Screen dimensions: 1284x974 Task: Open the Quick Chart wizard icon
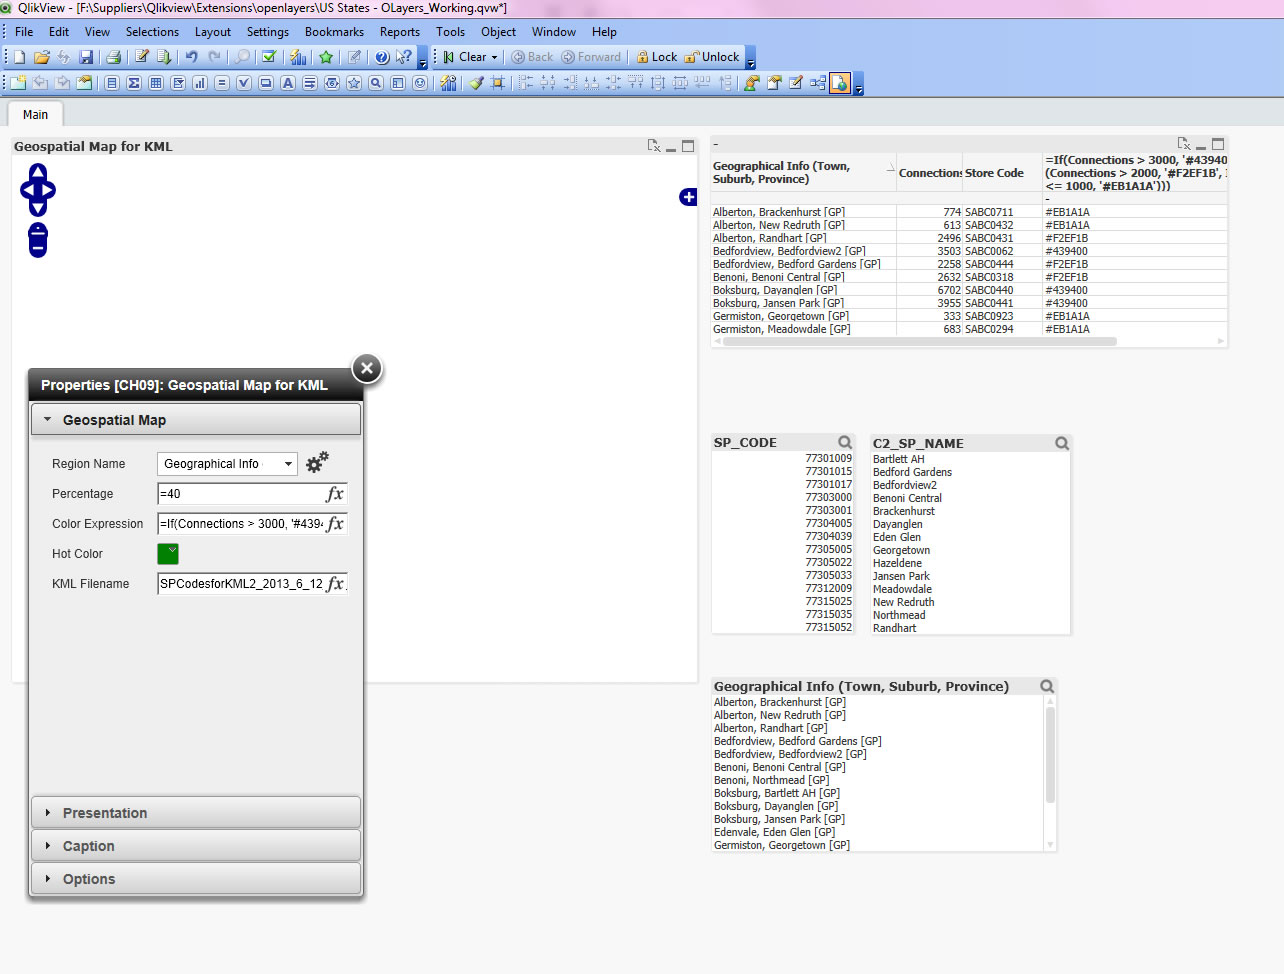click(297, 57)
